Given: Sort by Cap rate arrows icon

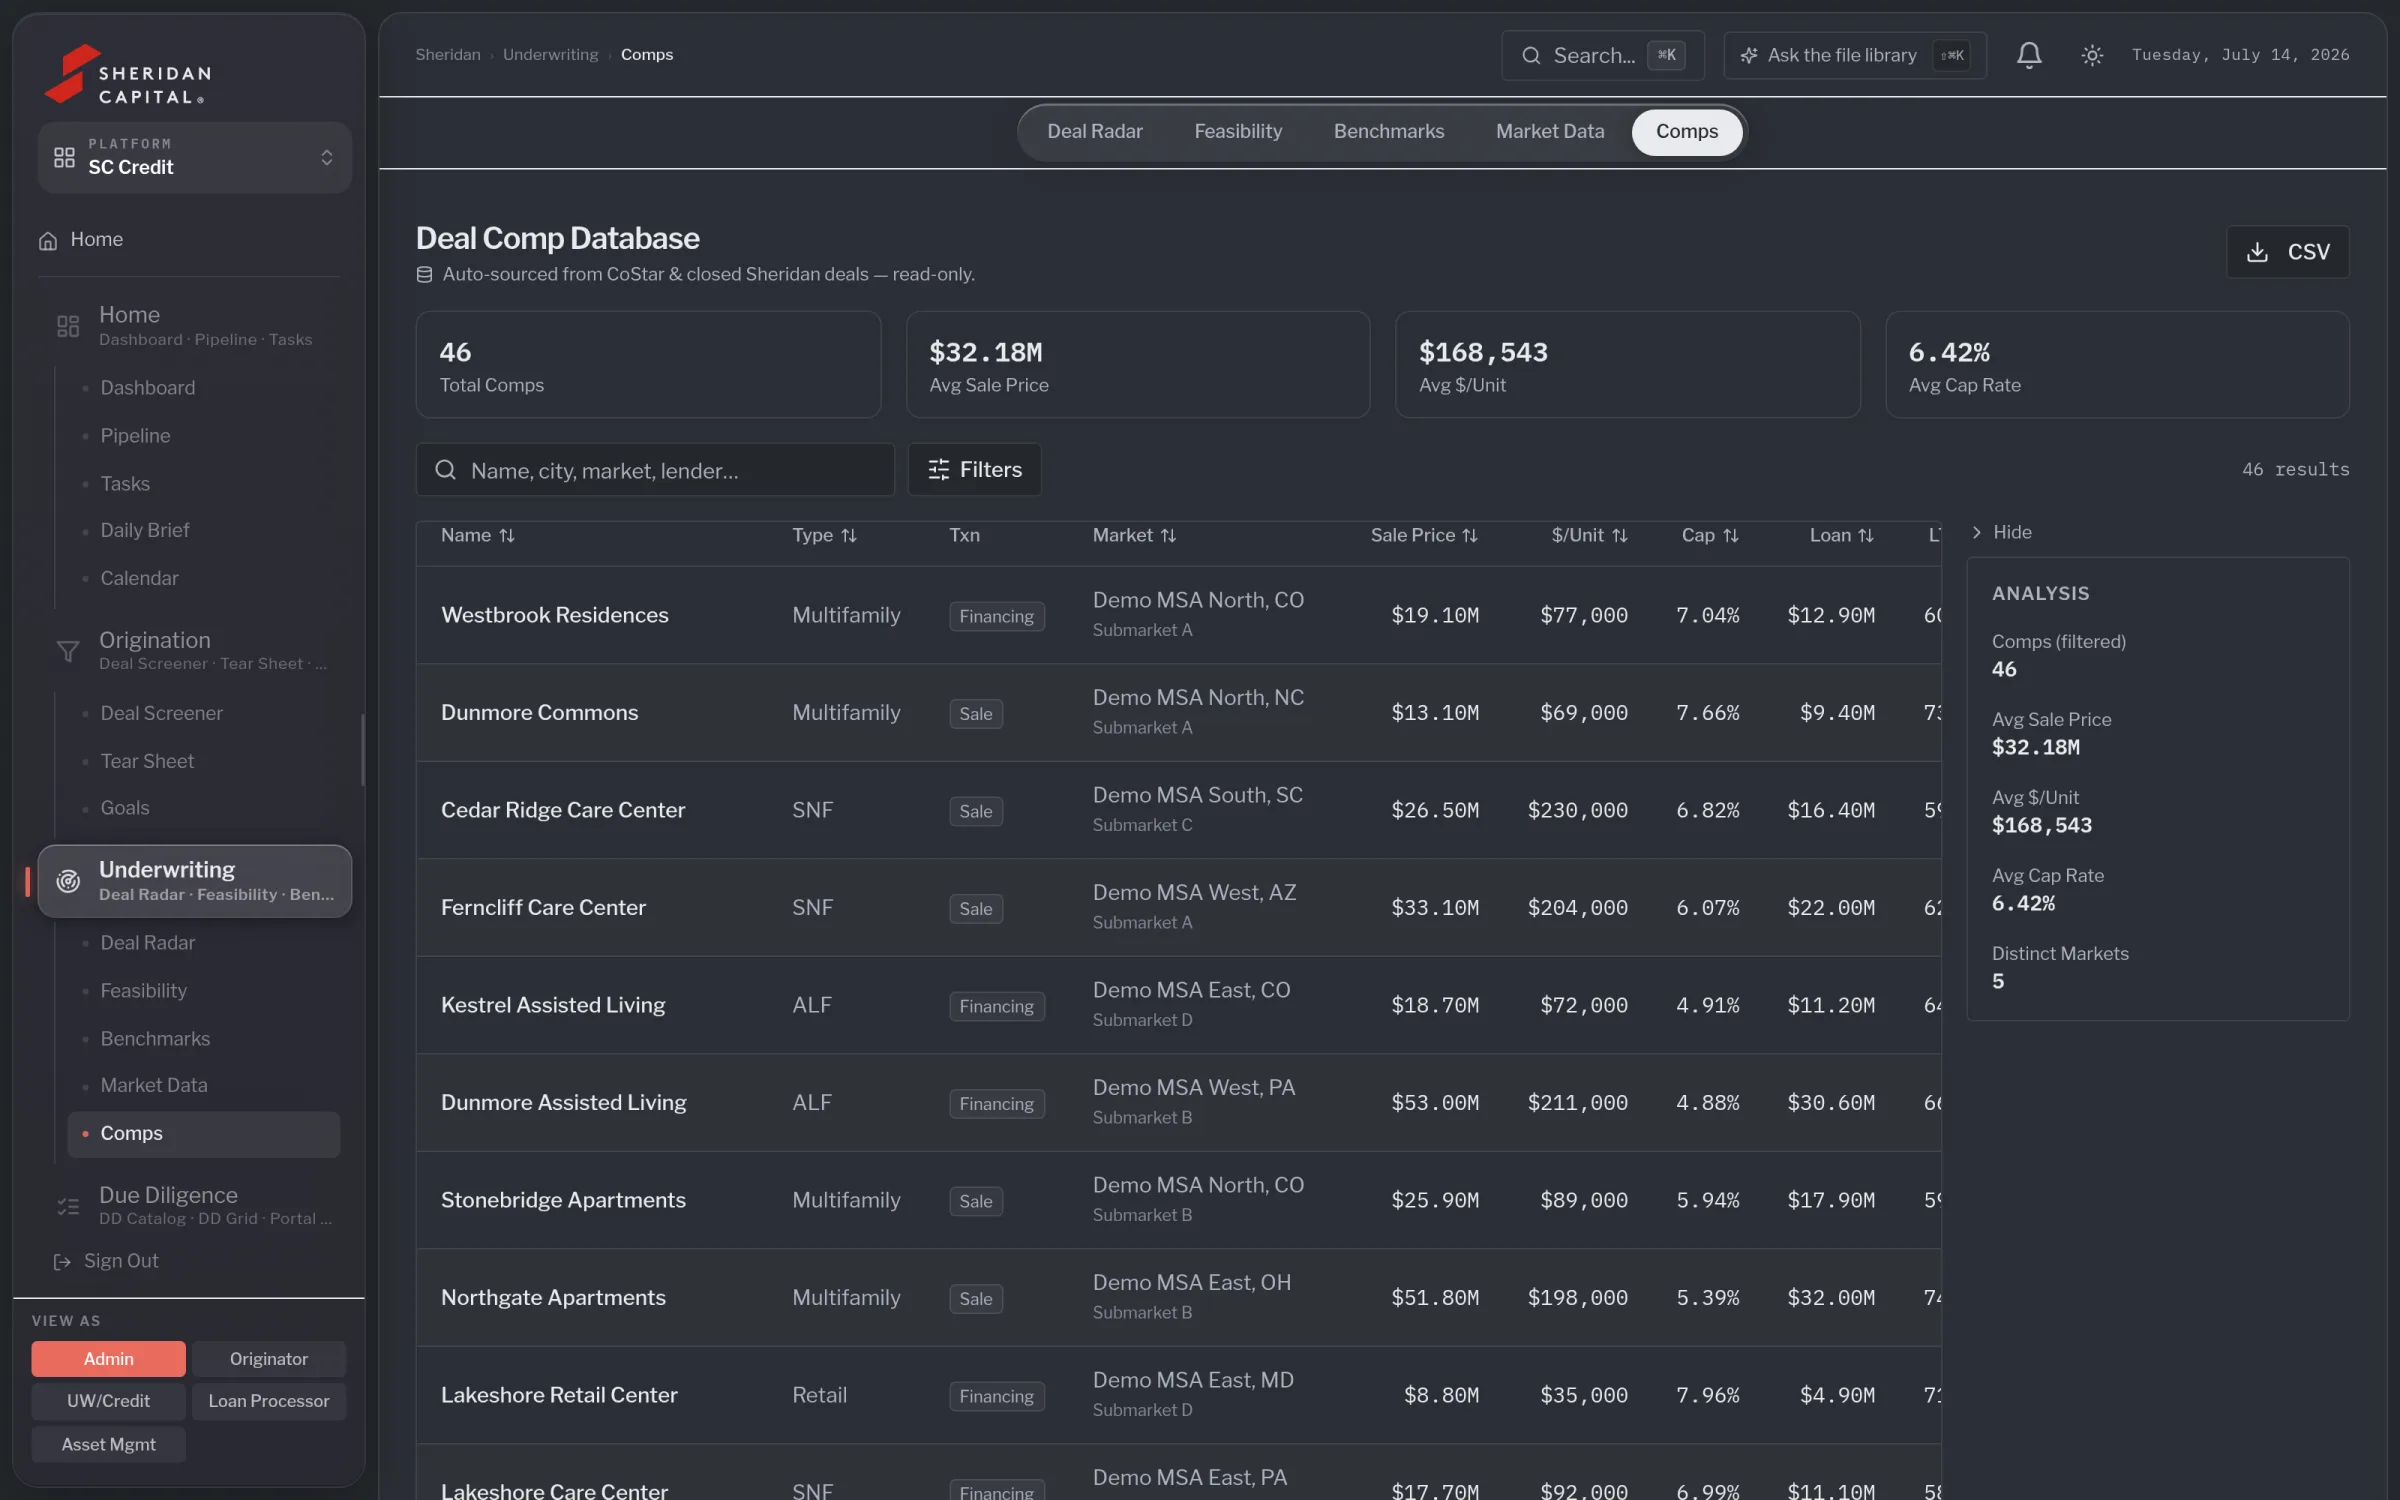Looking at the screenshot, I should click(x=1730, y=536).
